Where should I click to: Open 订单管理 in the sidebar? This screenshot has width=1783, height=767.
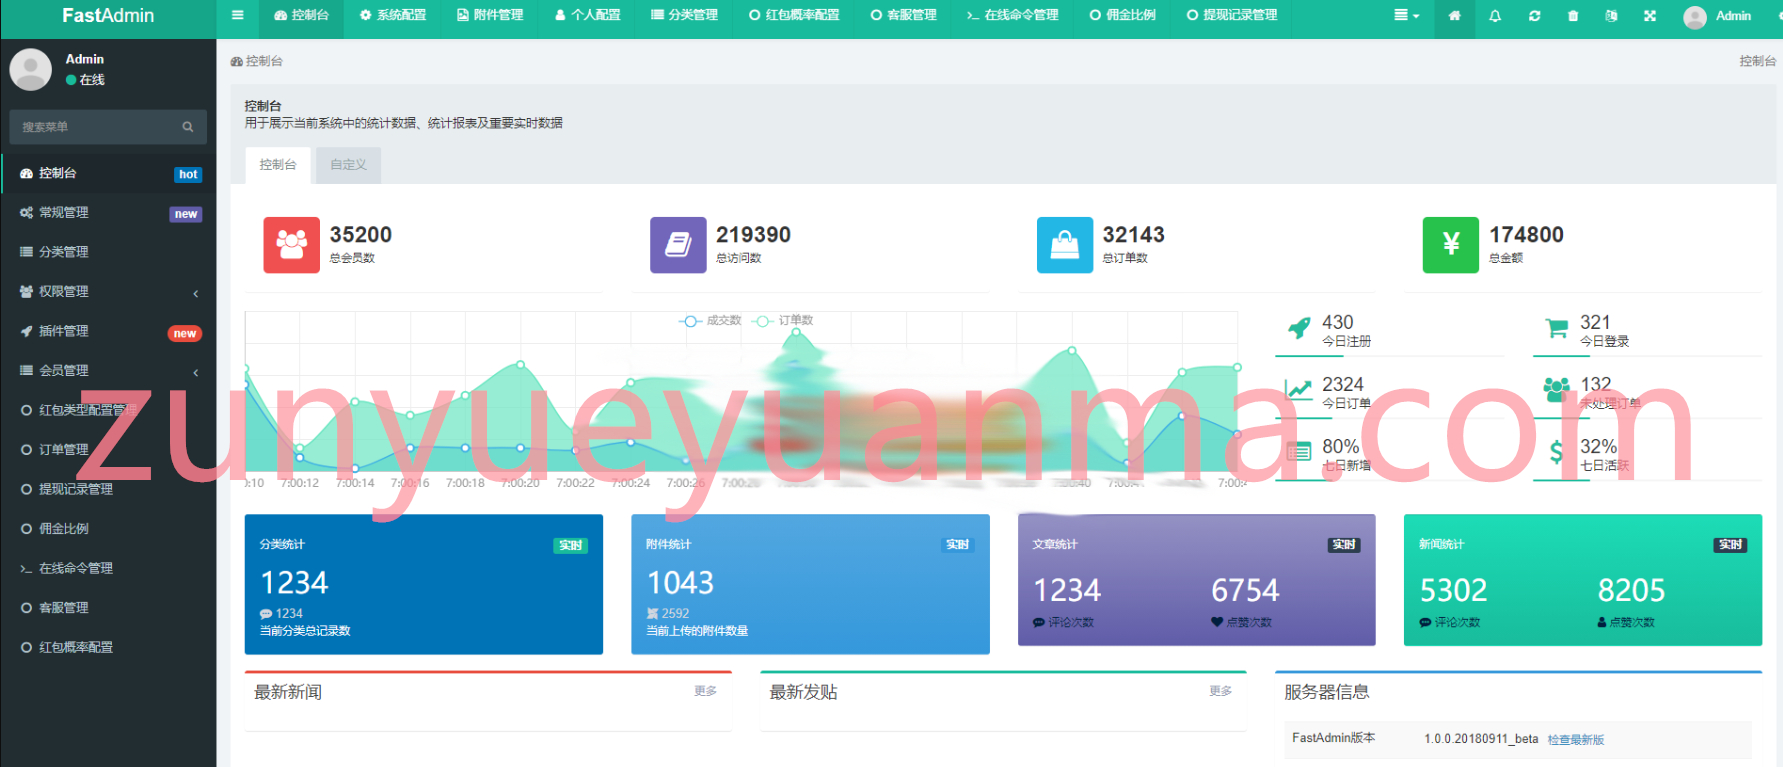coord(108,450)
